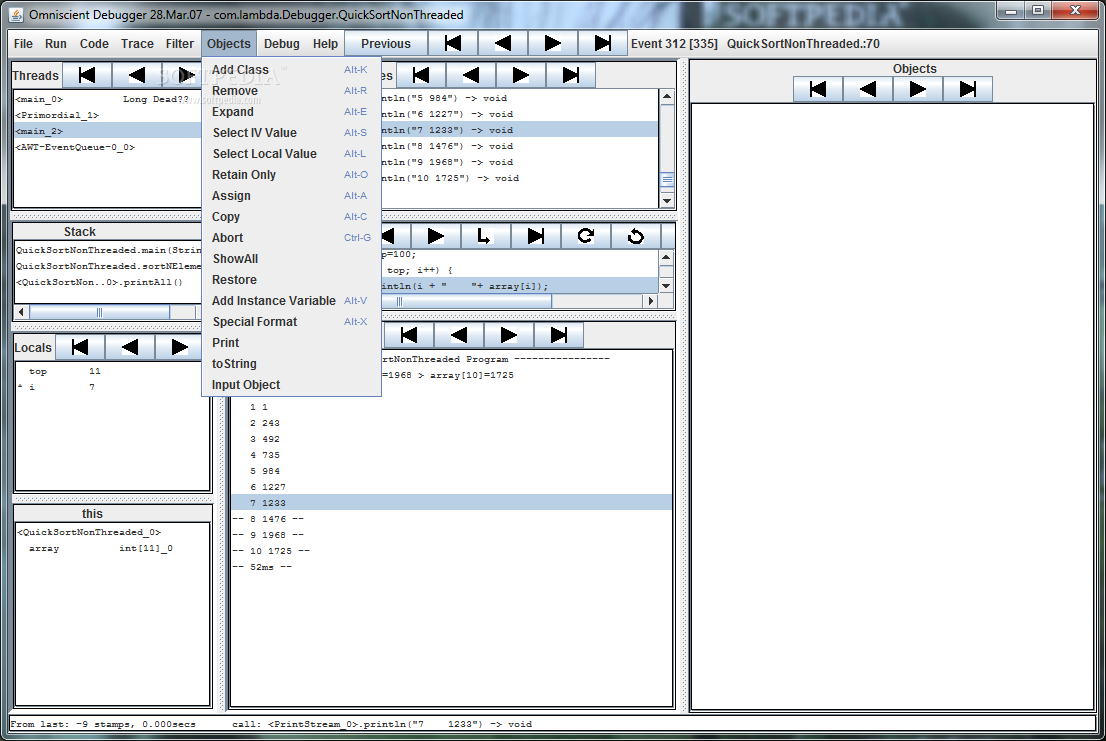Click the step-into L-shaped arrow in code toolbar
The image size is (1106, 741).
[x=485, y=236]
